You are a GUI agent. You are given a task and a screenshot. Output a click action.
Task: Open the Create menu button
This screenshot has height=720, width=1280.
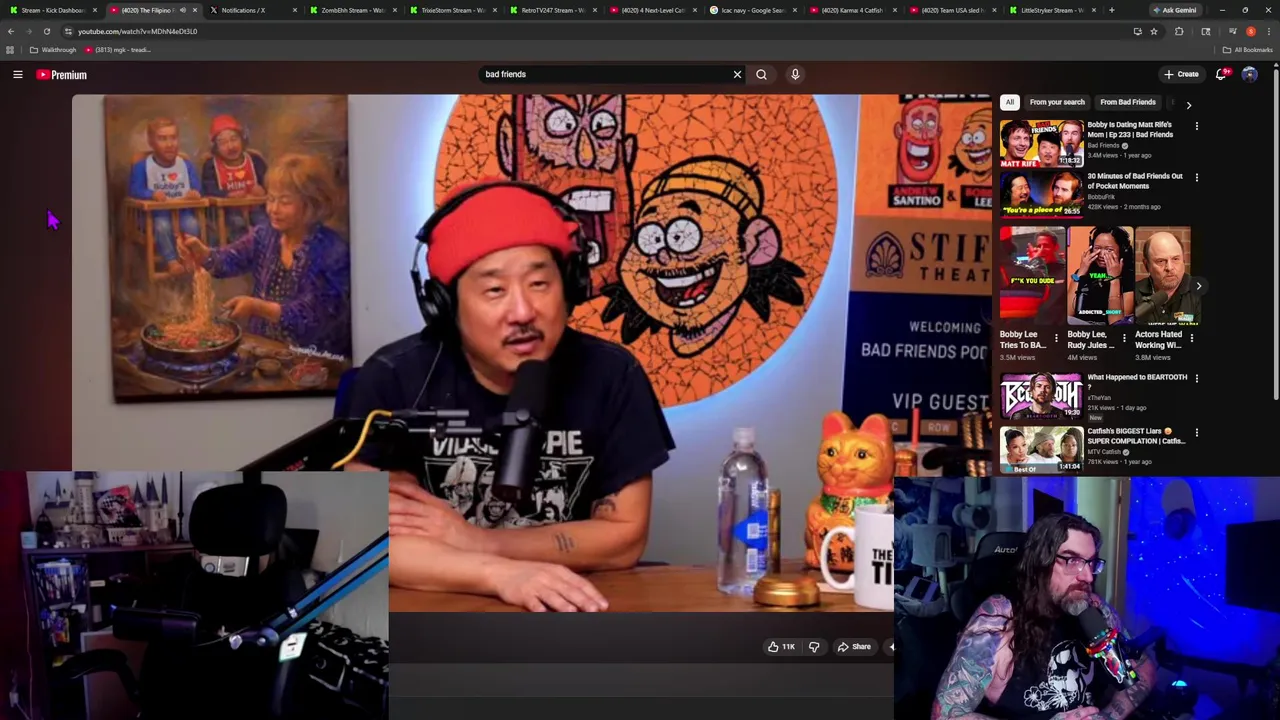[x=1181, y=74]
